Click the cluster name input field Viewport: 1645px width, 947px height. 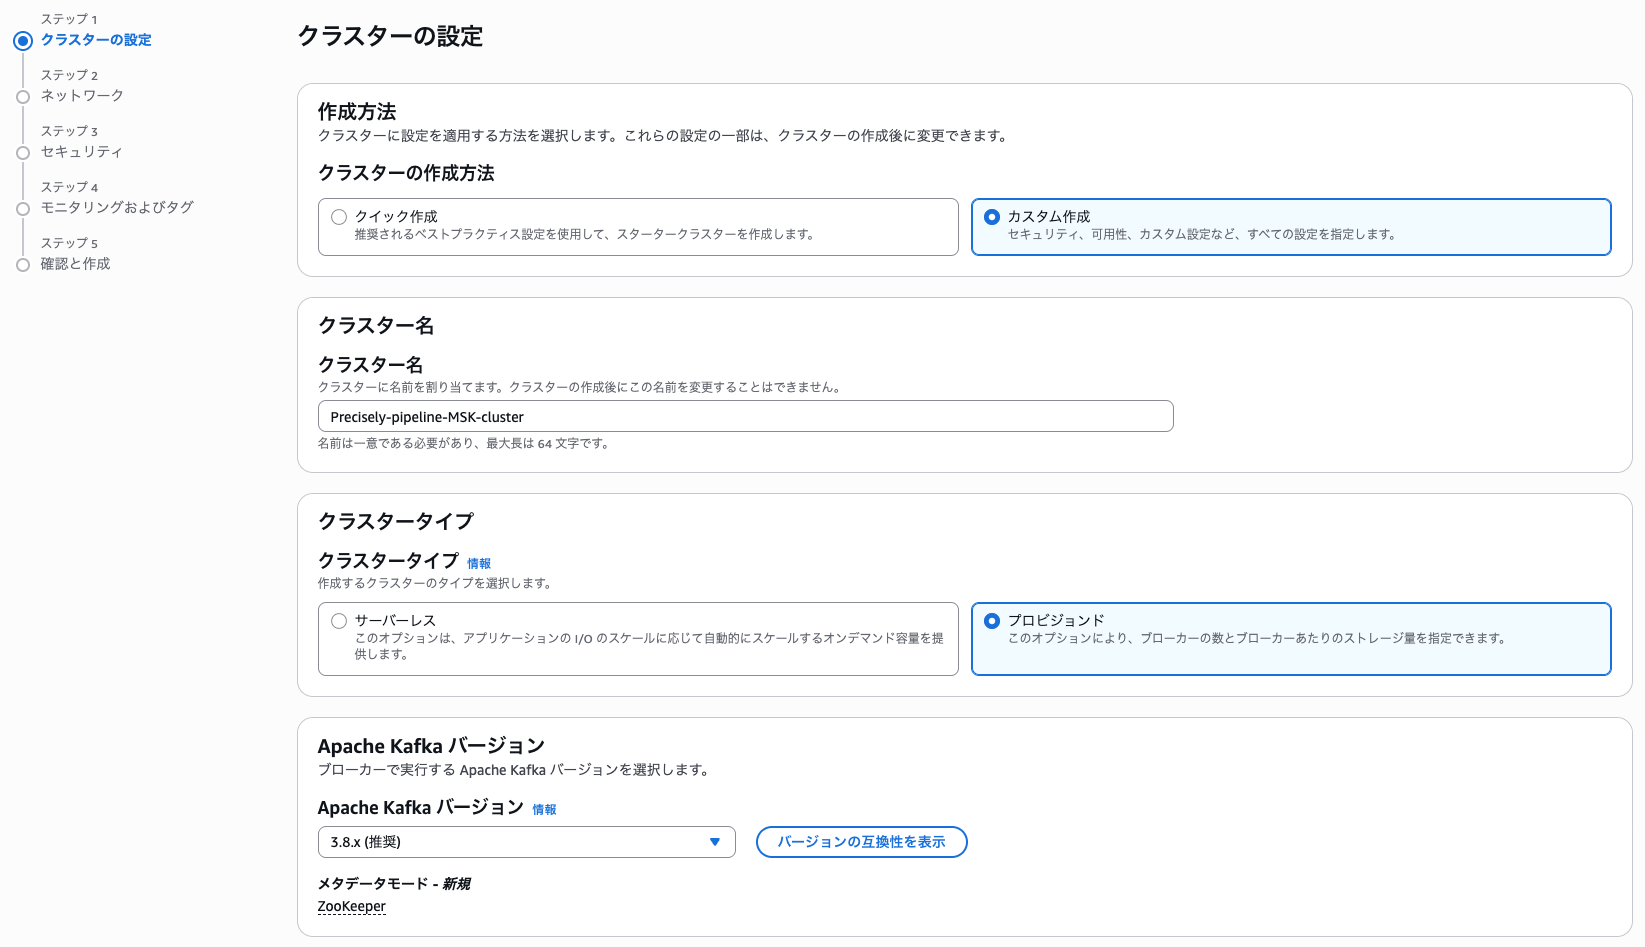[745, 417]
